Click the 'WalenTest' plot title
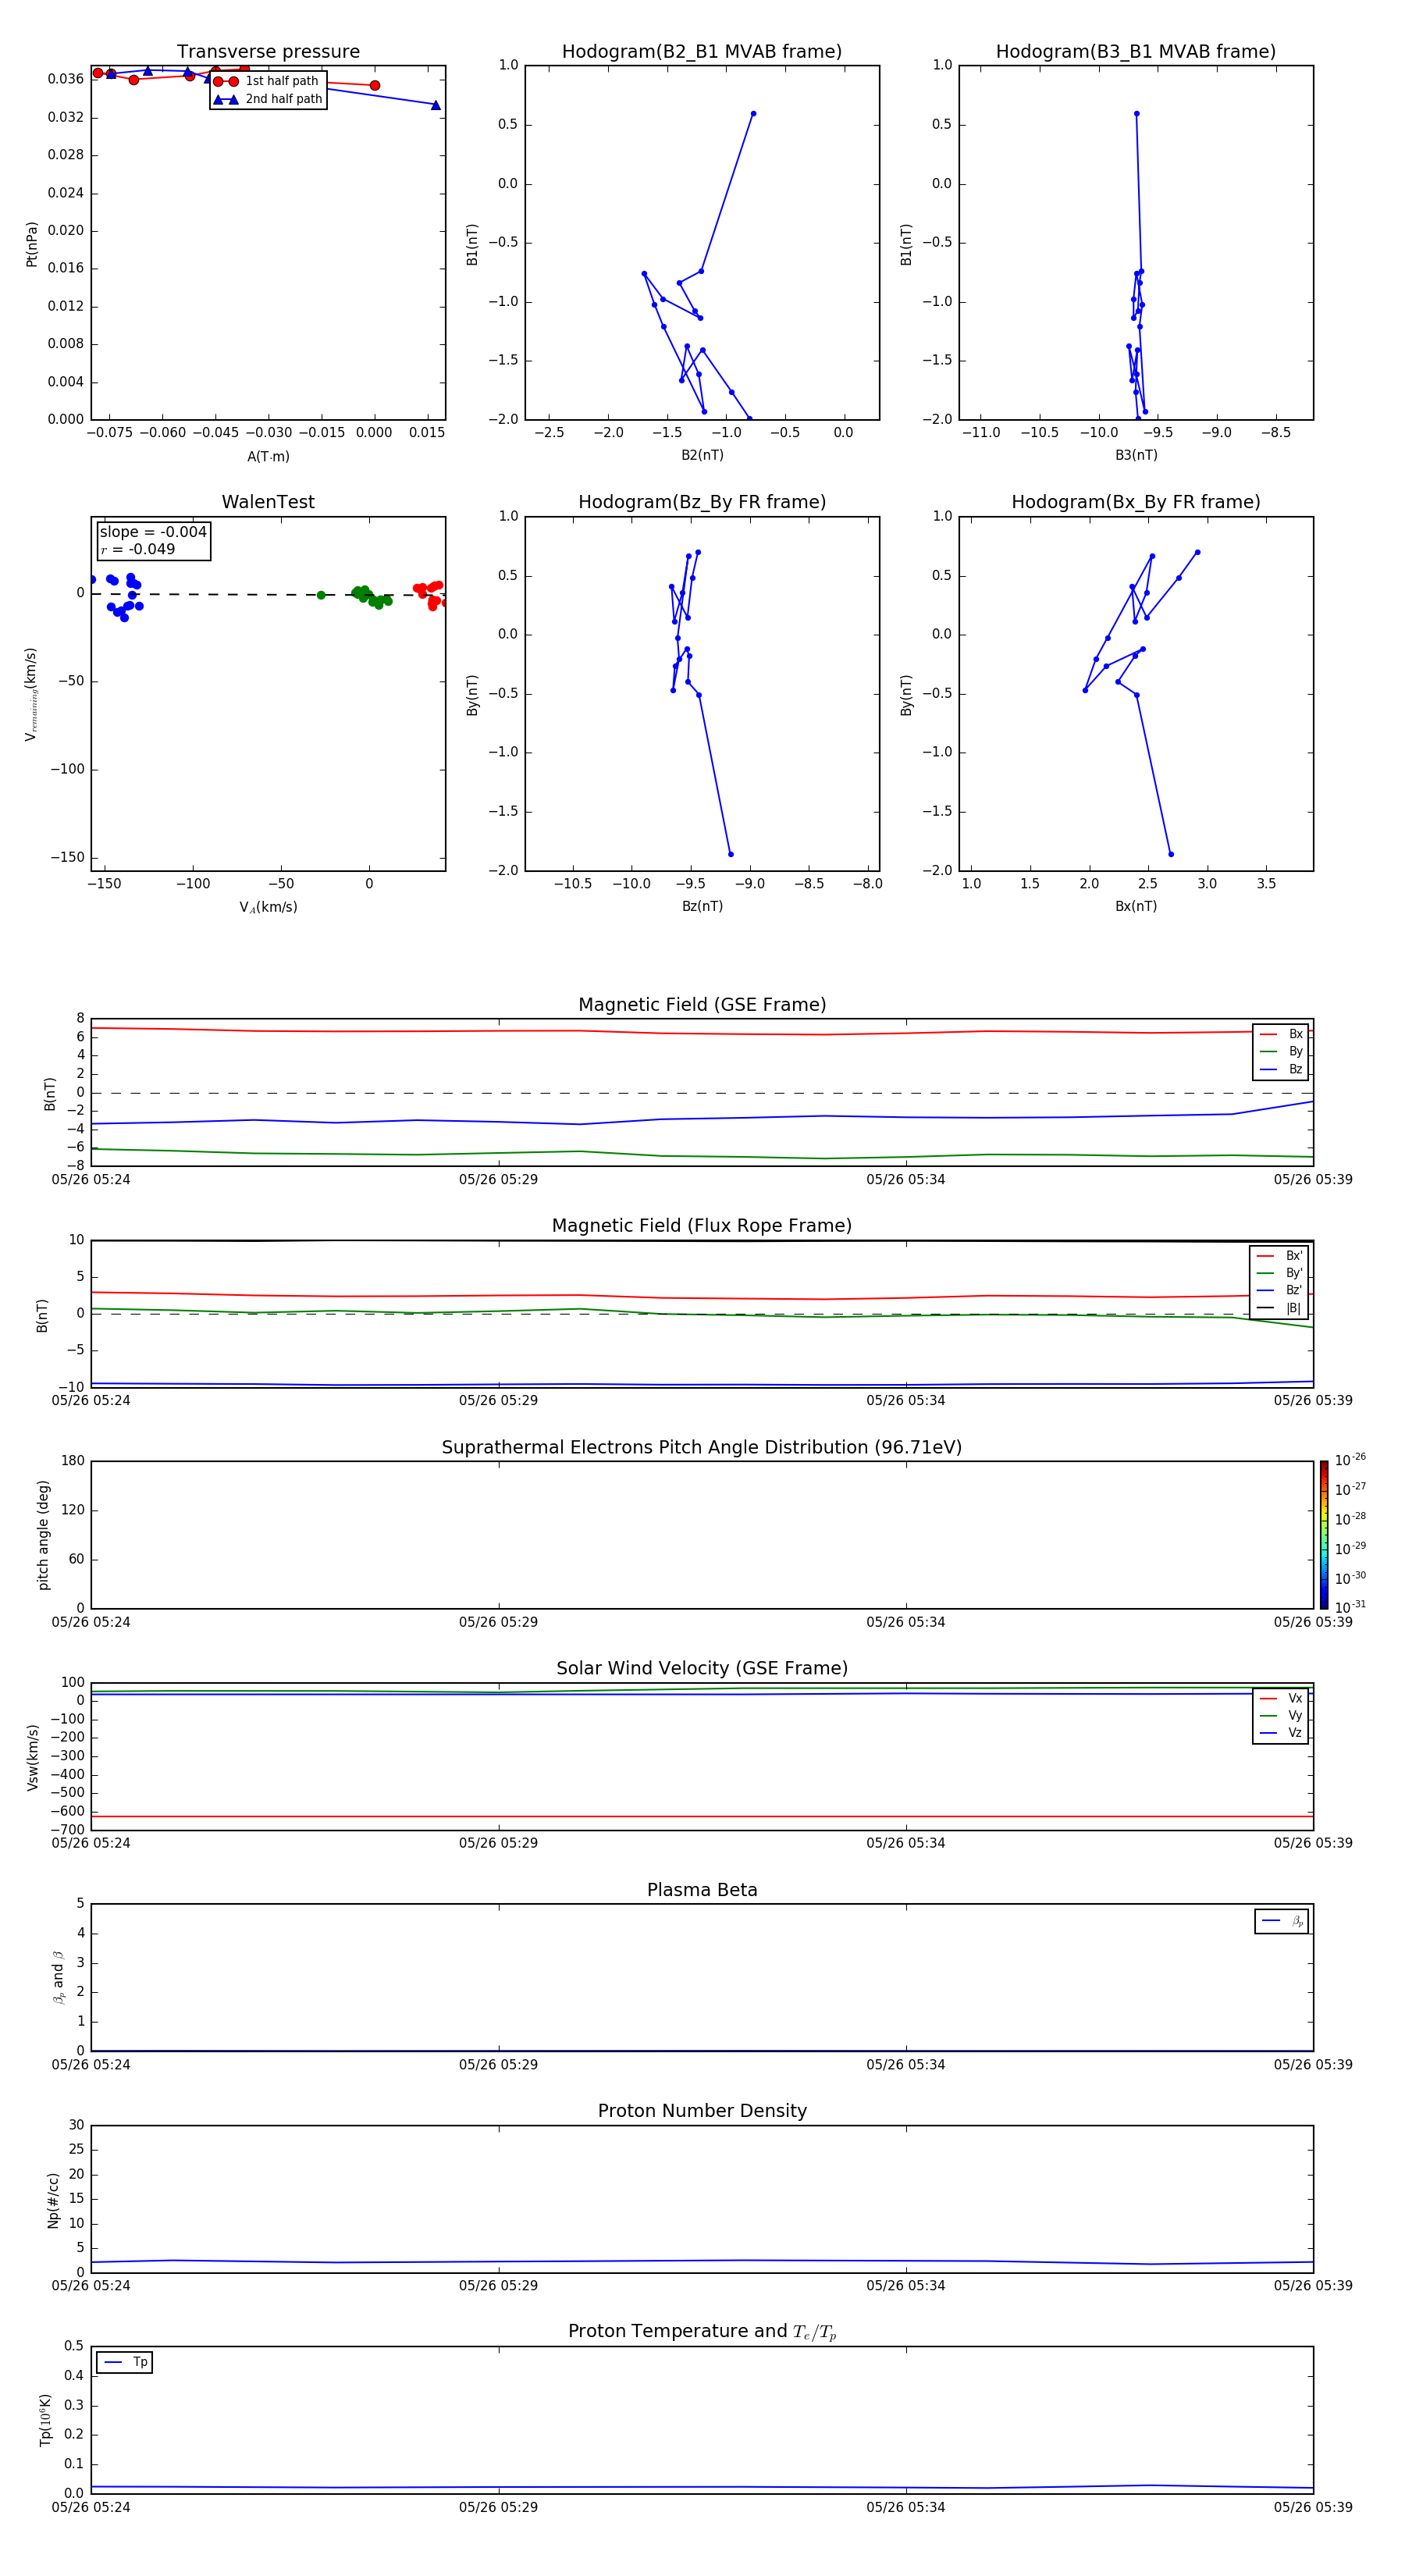This screenshot has height=2576, width=1405. click(268, 502)
